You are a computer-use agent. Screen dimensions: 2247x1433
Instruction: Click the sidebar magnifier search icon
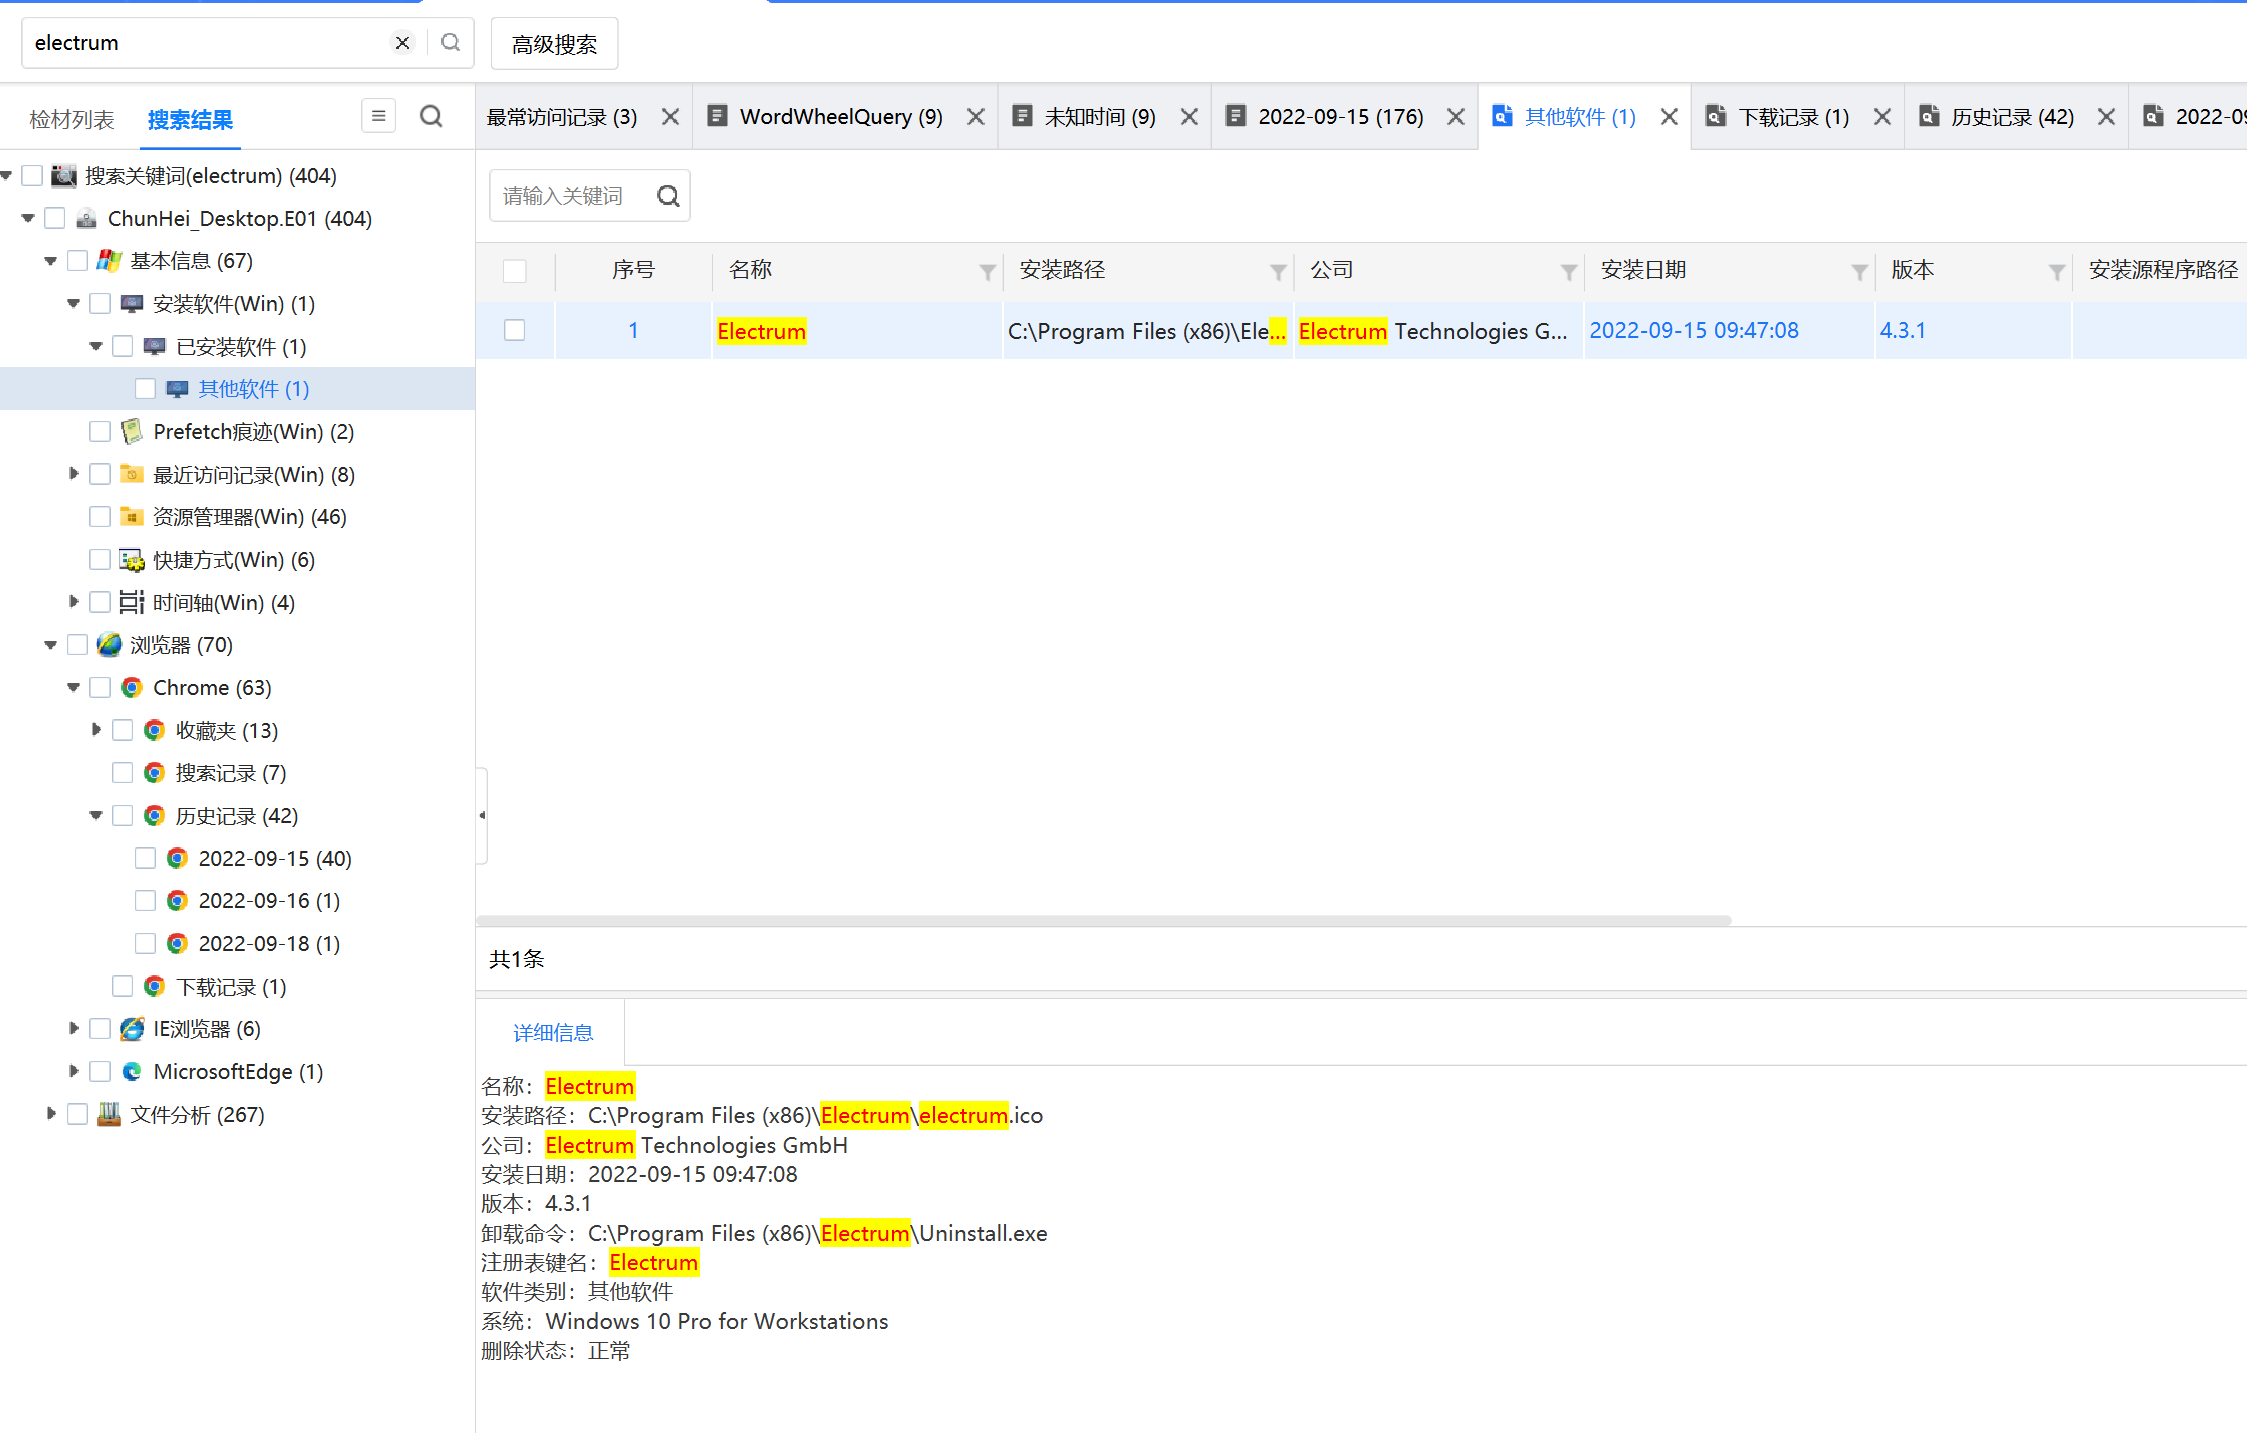[x=431, y=116]
